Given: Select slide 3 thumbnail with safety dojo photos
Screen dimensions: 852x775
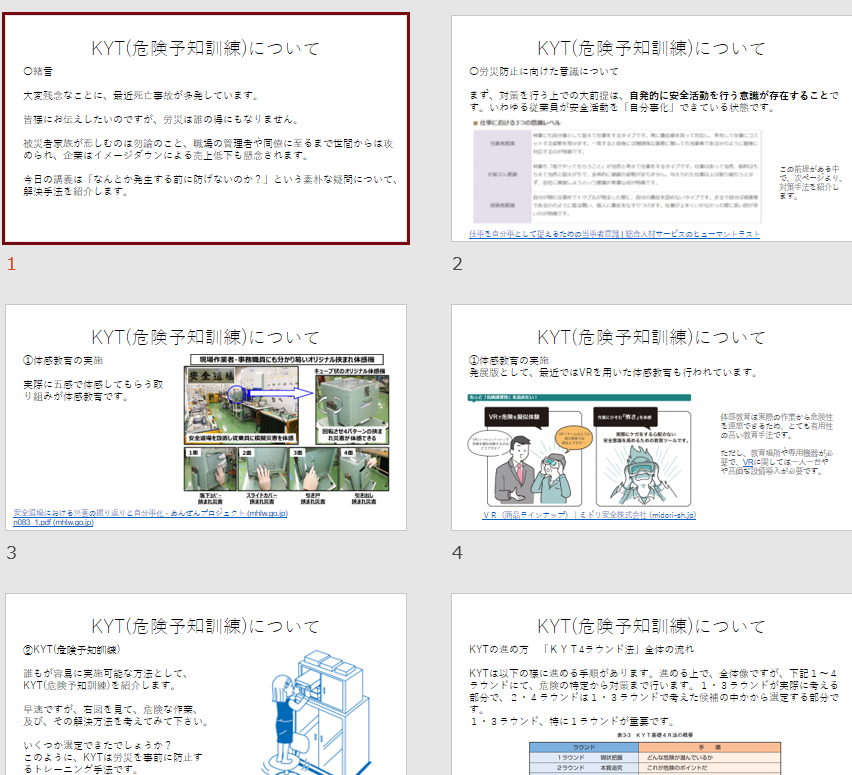Looking at the screenshot, I should pyautogui.click(x=206, y=417).
